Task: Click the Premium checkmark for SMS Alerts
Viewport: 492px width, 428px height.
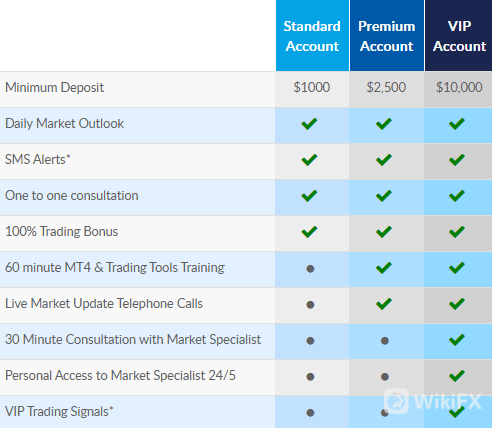Action: point(384,160)
